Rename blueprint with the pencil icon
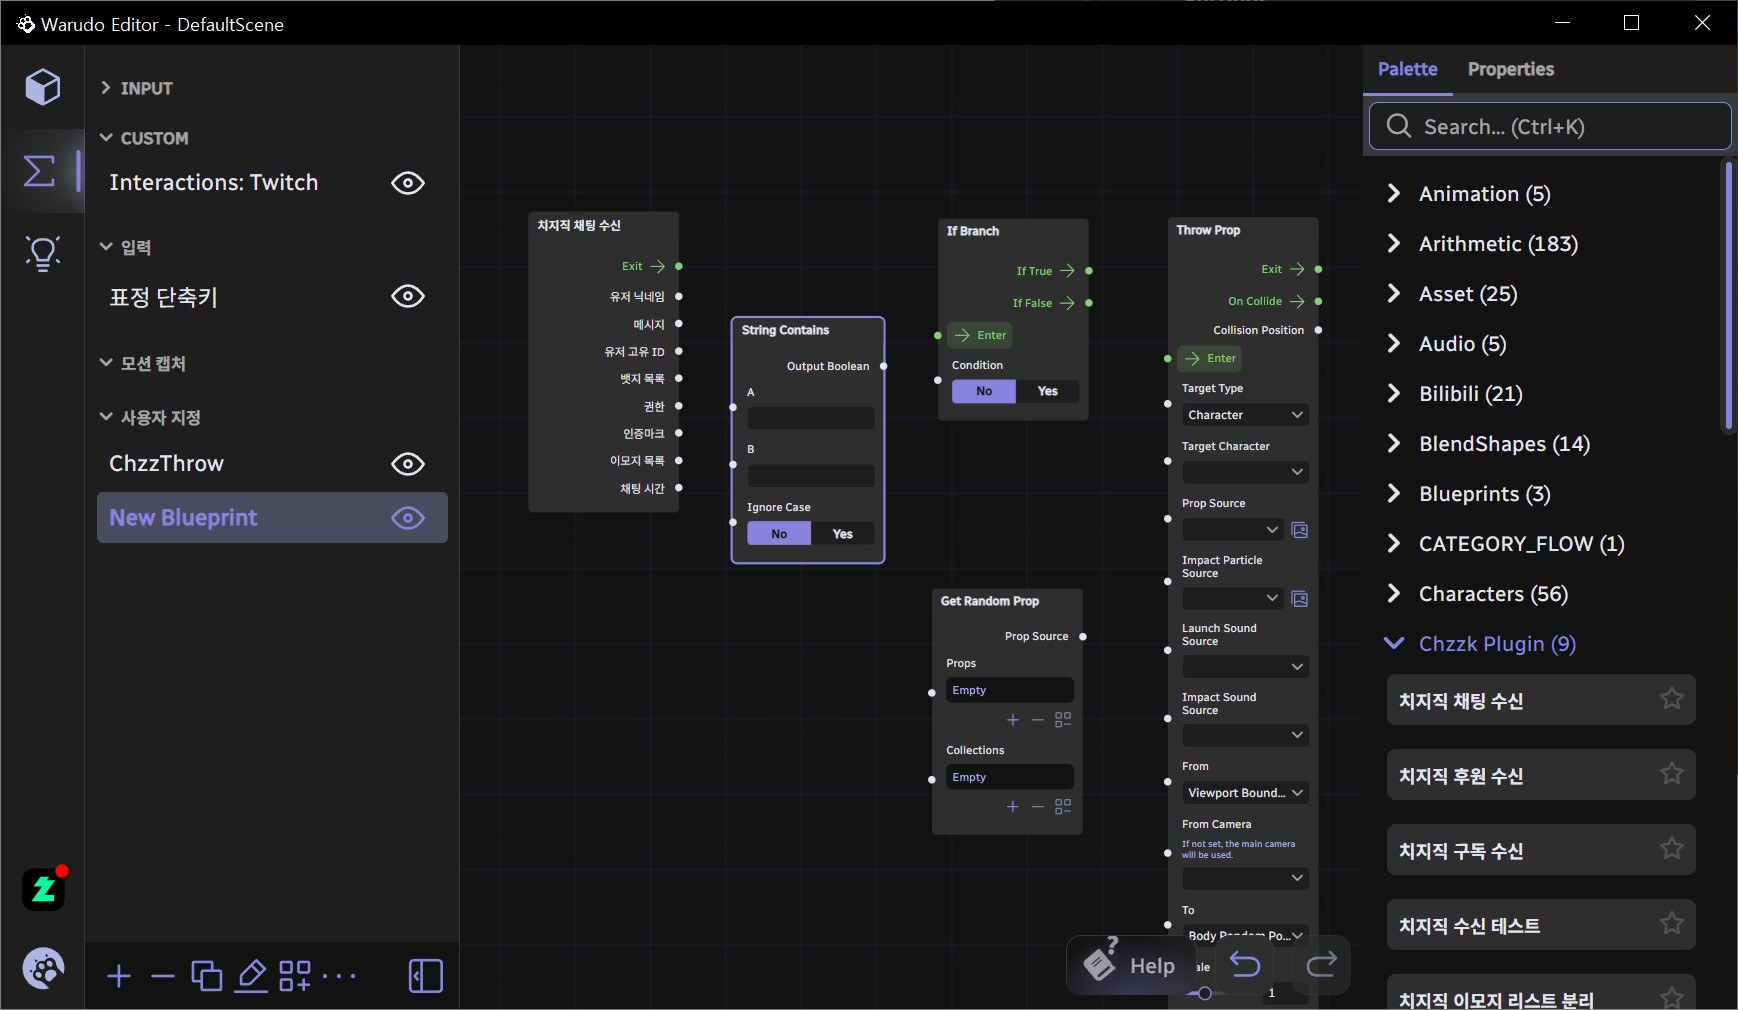1738x1010 pixels. point(251,976)
